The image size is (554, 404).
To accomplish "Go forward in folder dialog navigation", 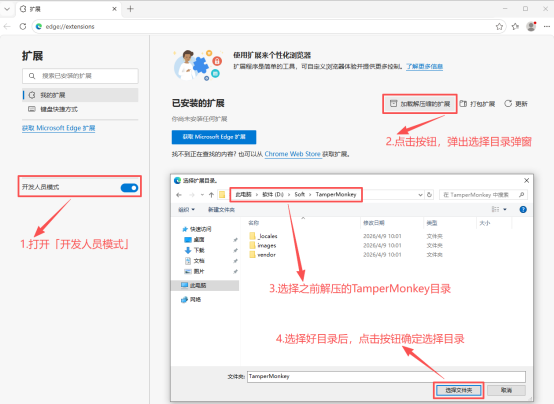I will pos(192,195).
